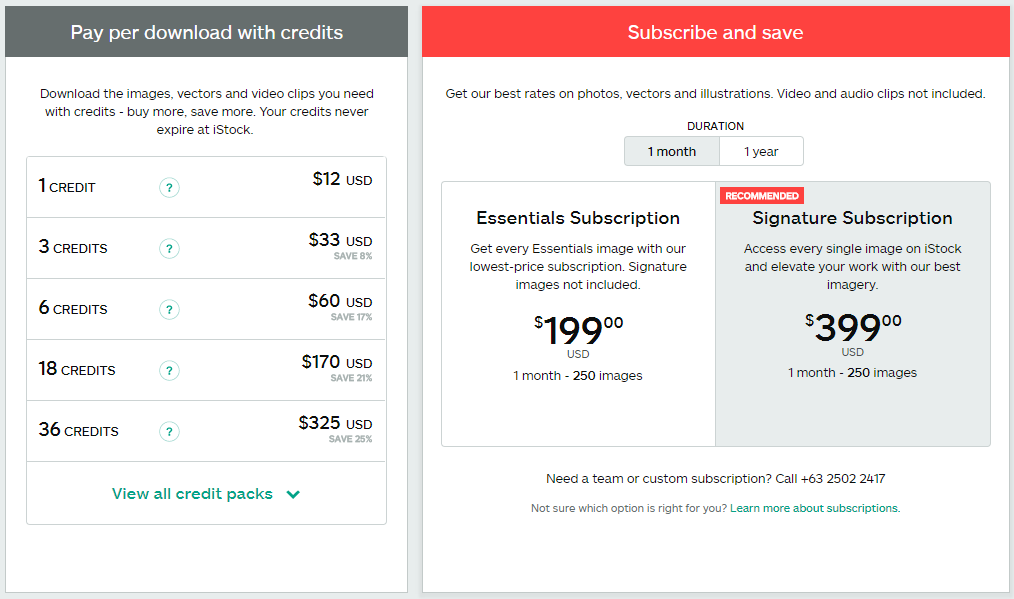Click the question mark beside 36 Credits
Screen dimensions: 1014x599
coord(169,431)
